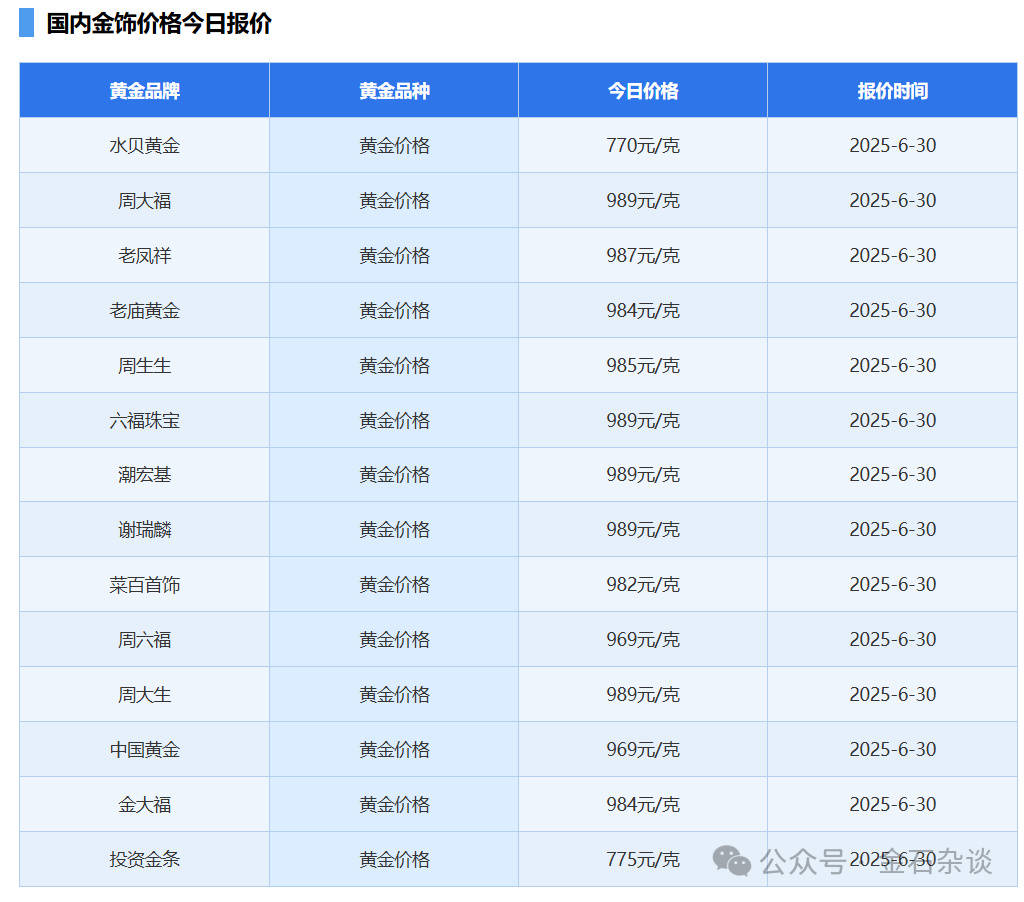Click the 2025-6-30 date for 周生生
The image size is (1024, 902).
point(892,365)
